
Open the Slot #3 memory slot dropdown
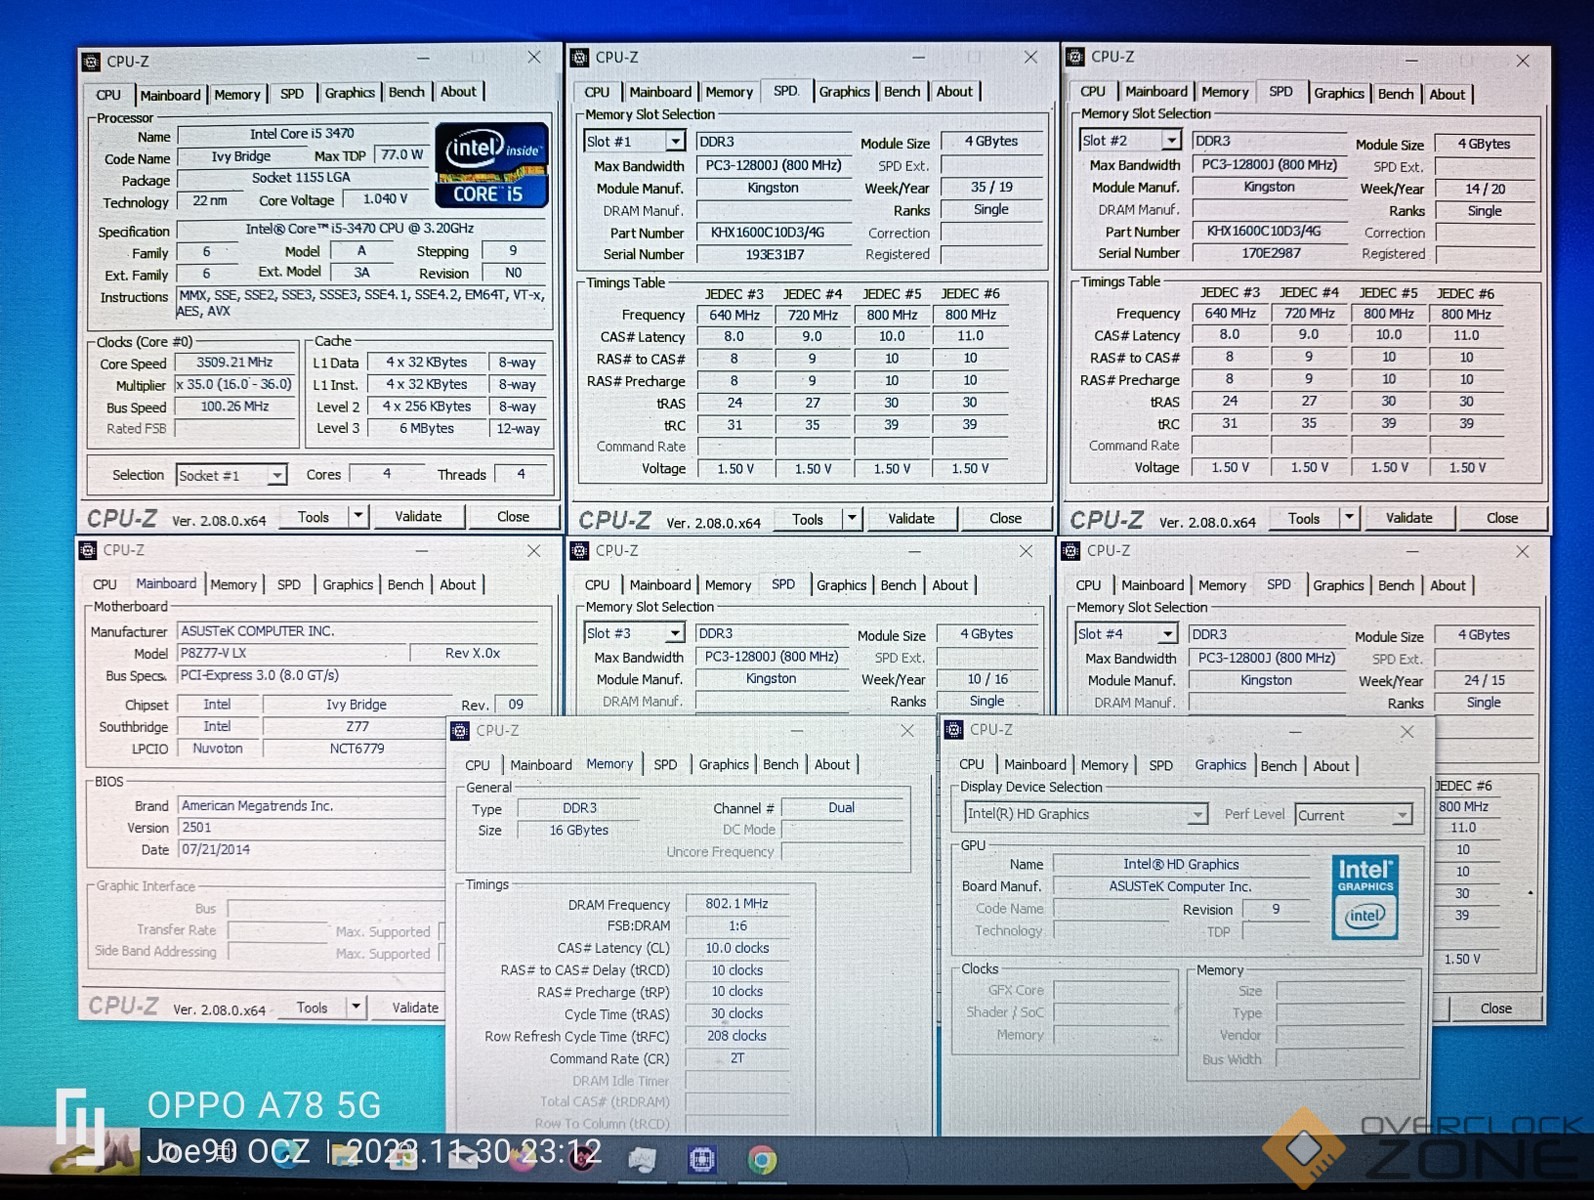pos(675,633)
